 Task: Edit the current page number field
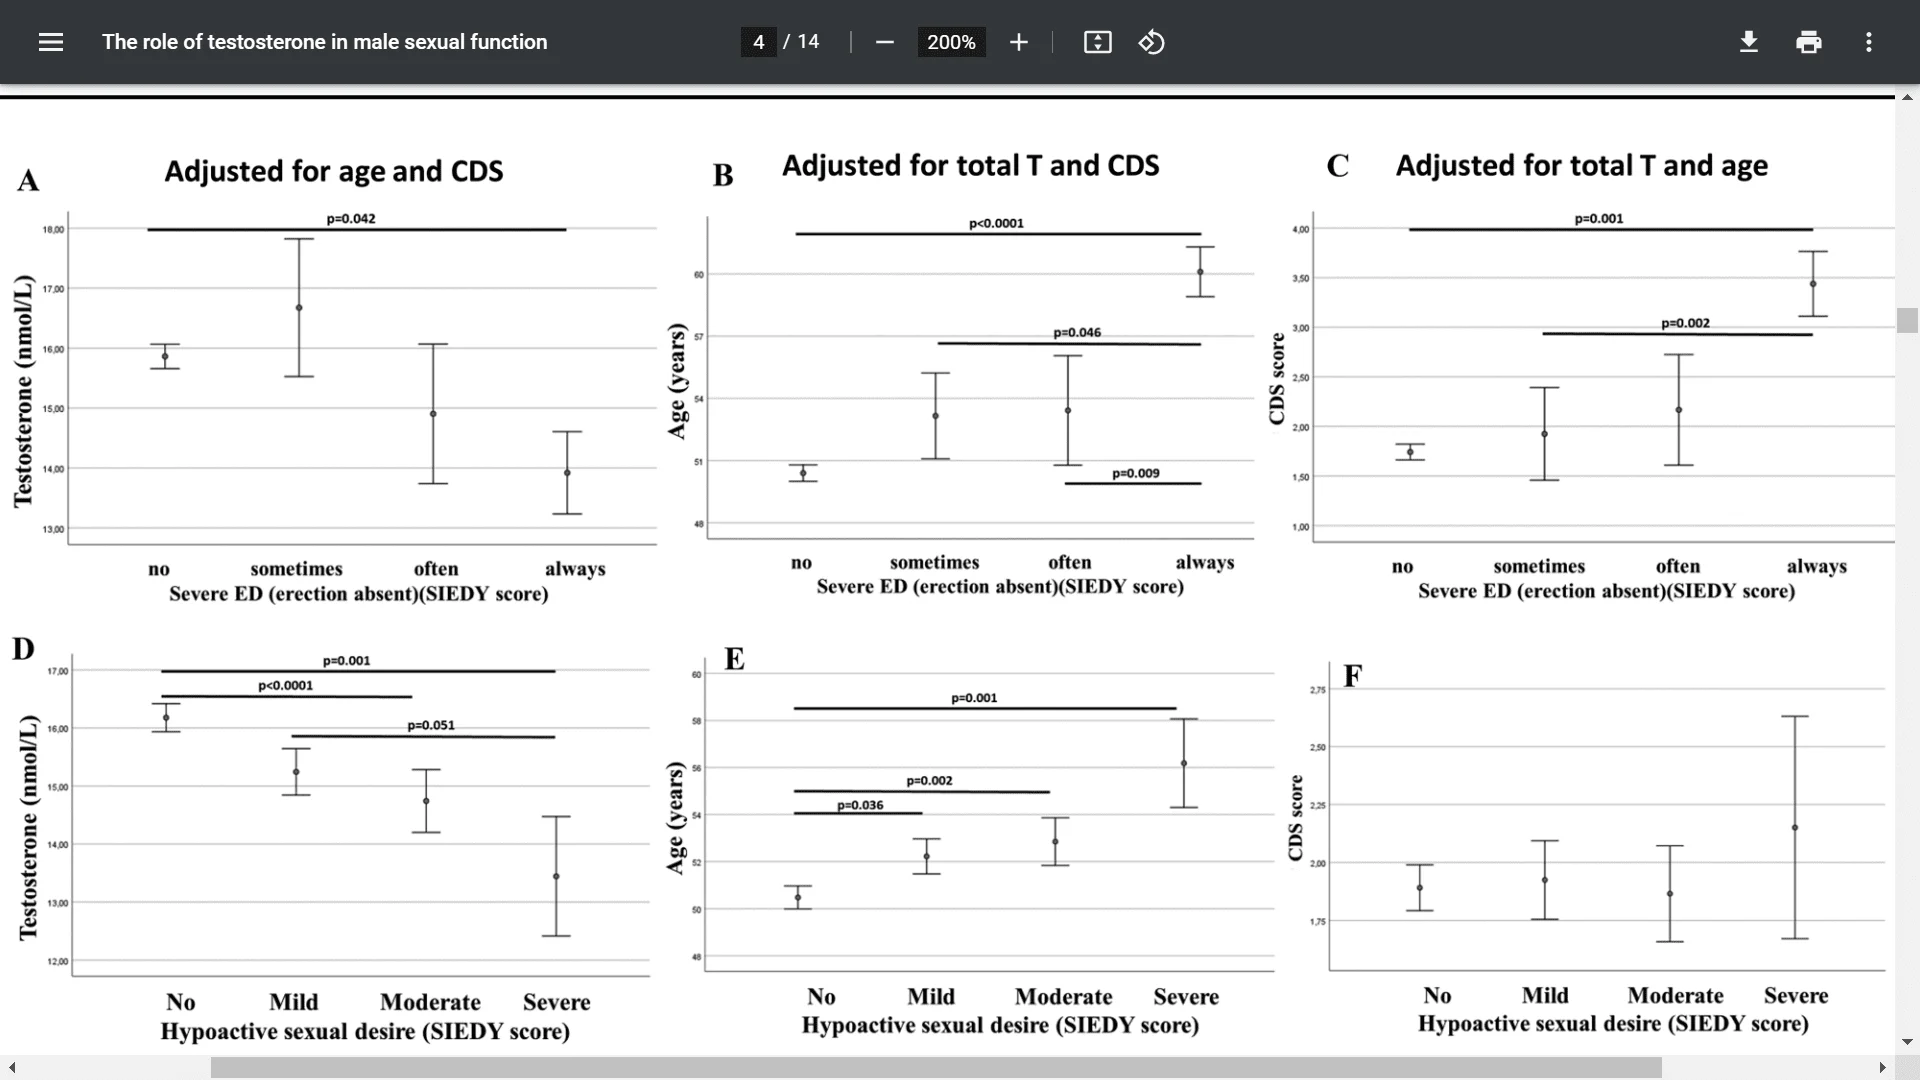(758, 42)
